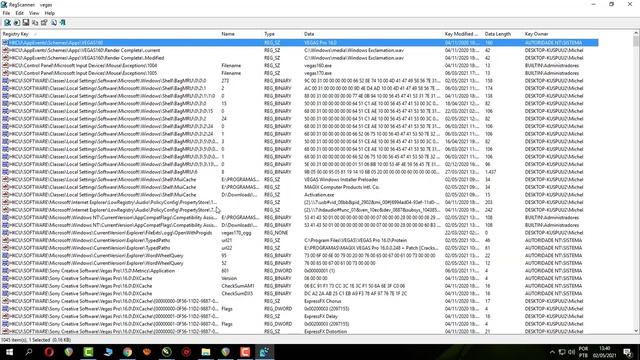
Task: Open the network tray icon
Action: pyautogui.click(x=562, y=352)
